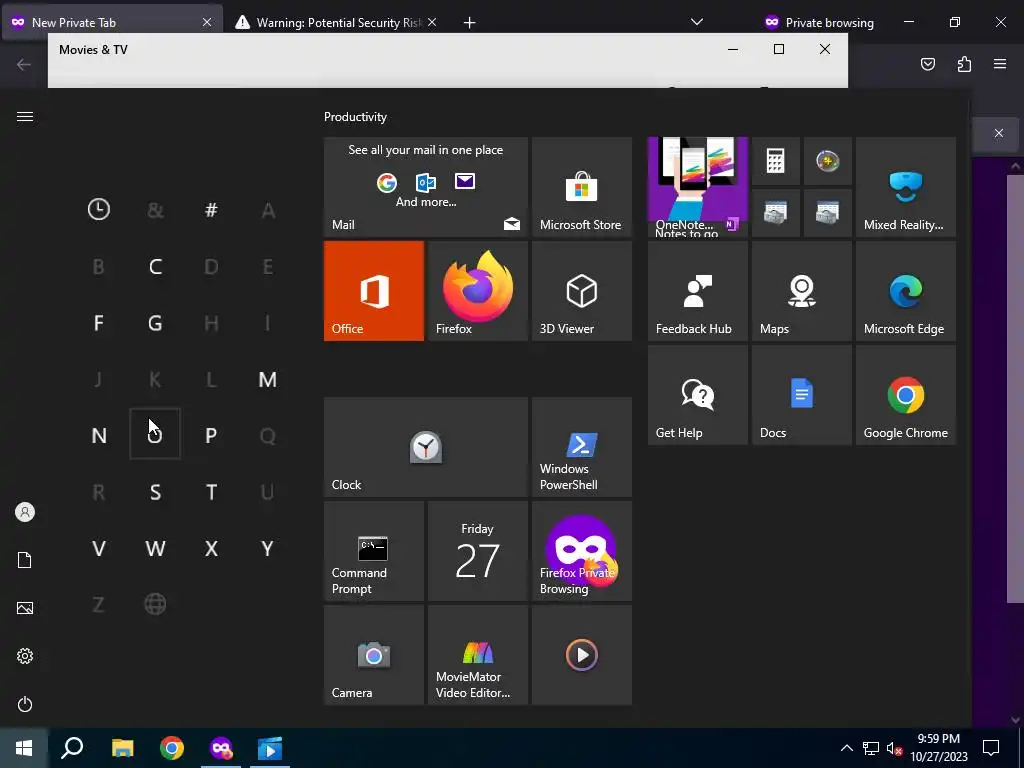Click the muted volume tray icon
The height and width of the screenshot is (768, 1024).
(894, 748)
